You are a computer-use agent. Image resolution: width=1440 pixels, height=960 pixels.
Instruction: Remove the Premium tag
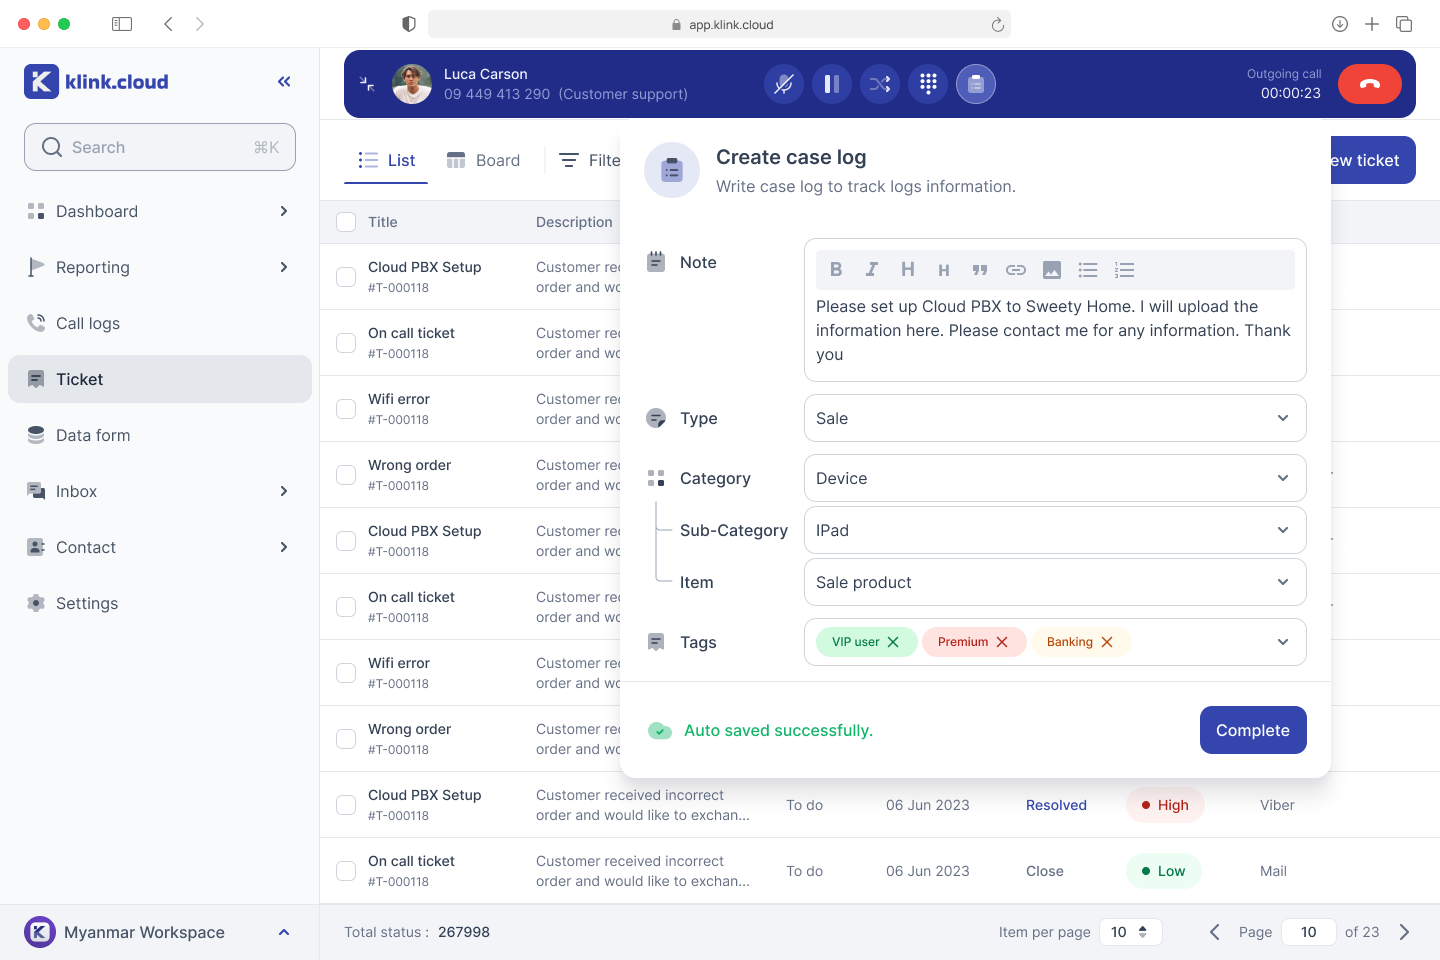click(x=1002, y=642)
